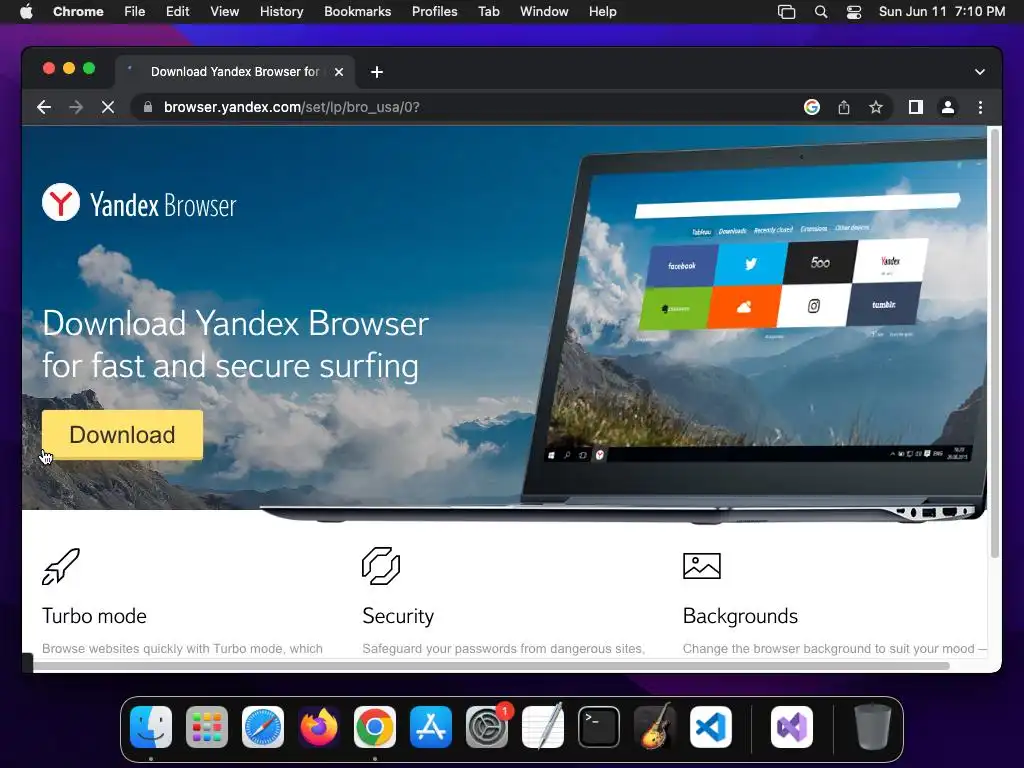Open the Window menu
This screenshot has width=1024, height=768.
(x=544, y=12)
